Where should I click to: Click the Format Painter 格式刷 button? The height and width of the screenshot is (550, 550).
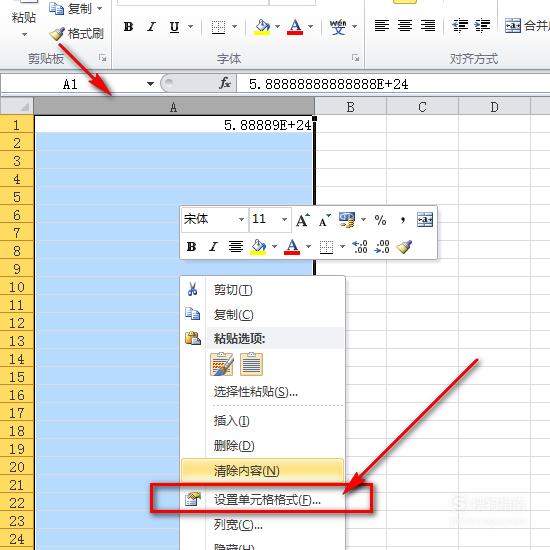[x=76, y=34]
